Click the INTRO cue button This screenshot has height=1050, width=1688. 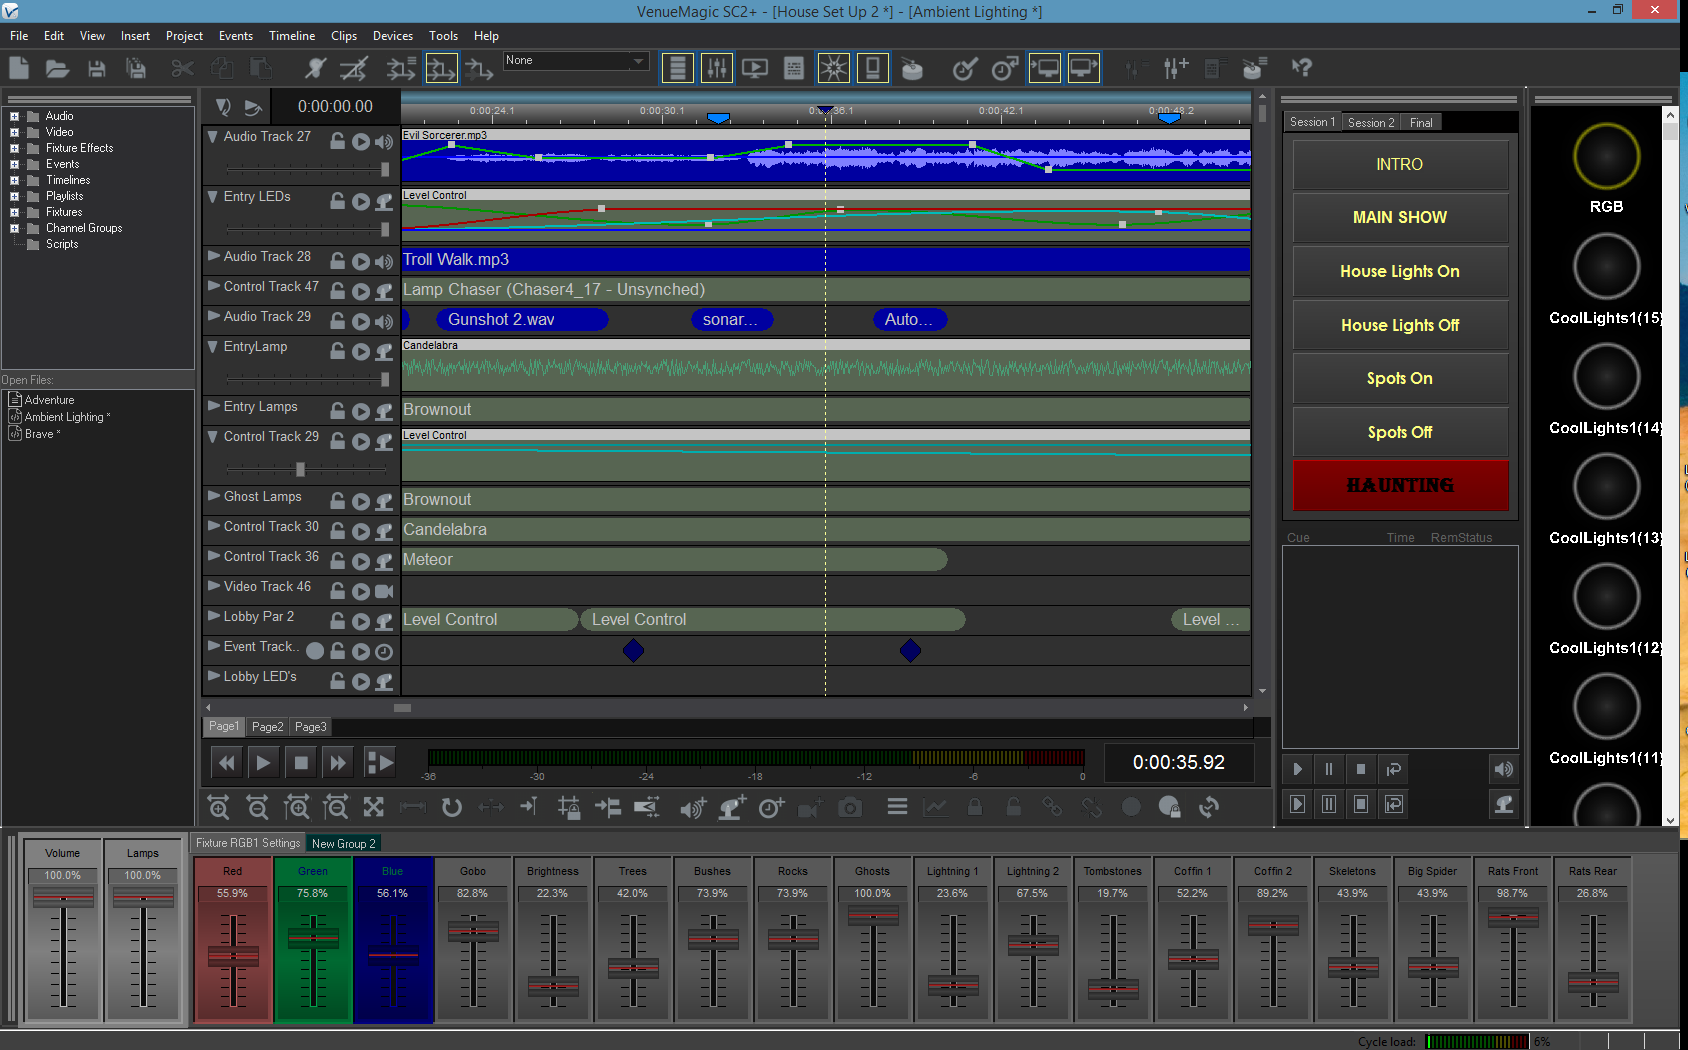click(x=1400, y=165)
